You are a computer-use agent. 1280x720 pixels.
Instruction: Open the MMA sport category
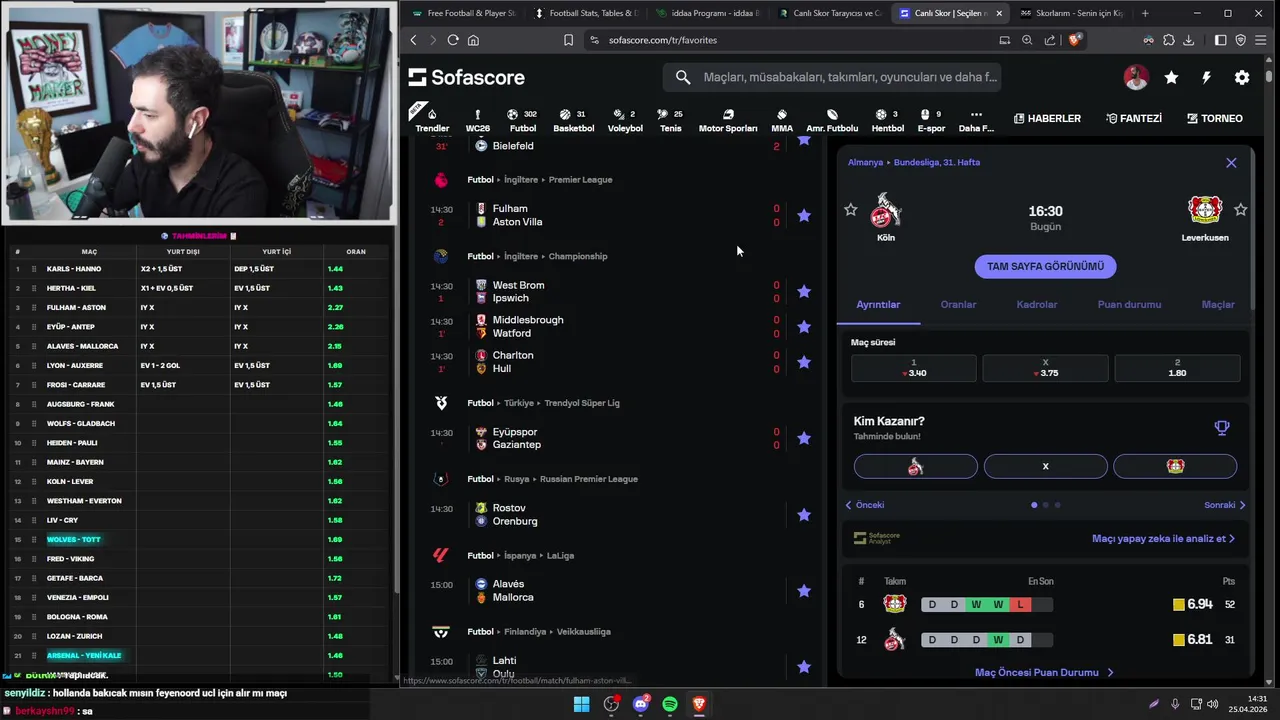[x=782, y=119]
